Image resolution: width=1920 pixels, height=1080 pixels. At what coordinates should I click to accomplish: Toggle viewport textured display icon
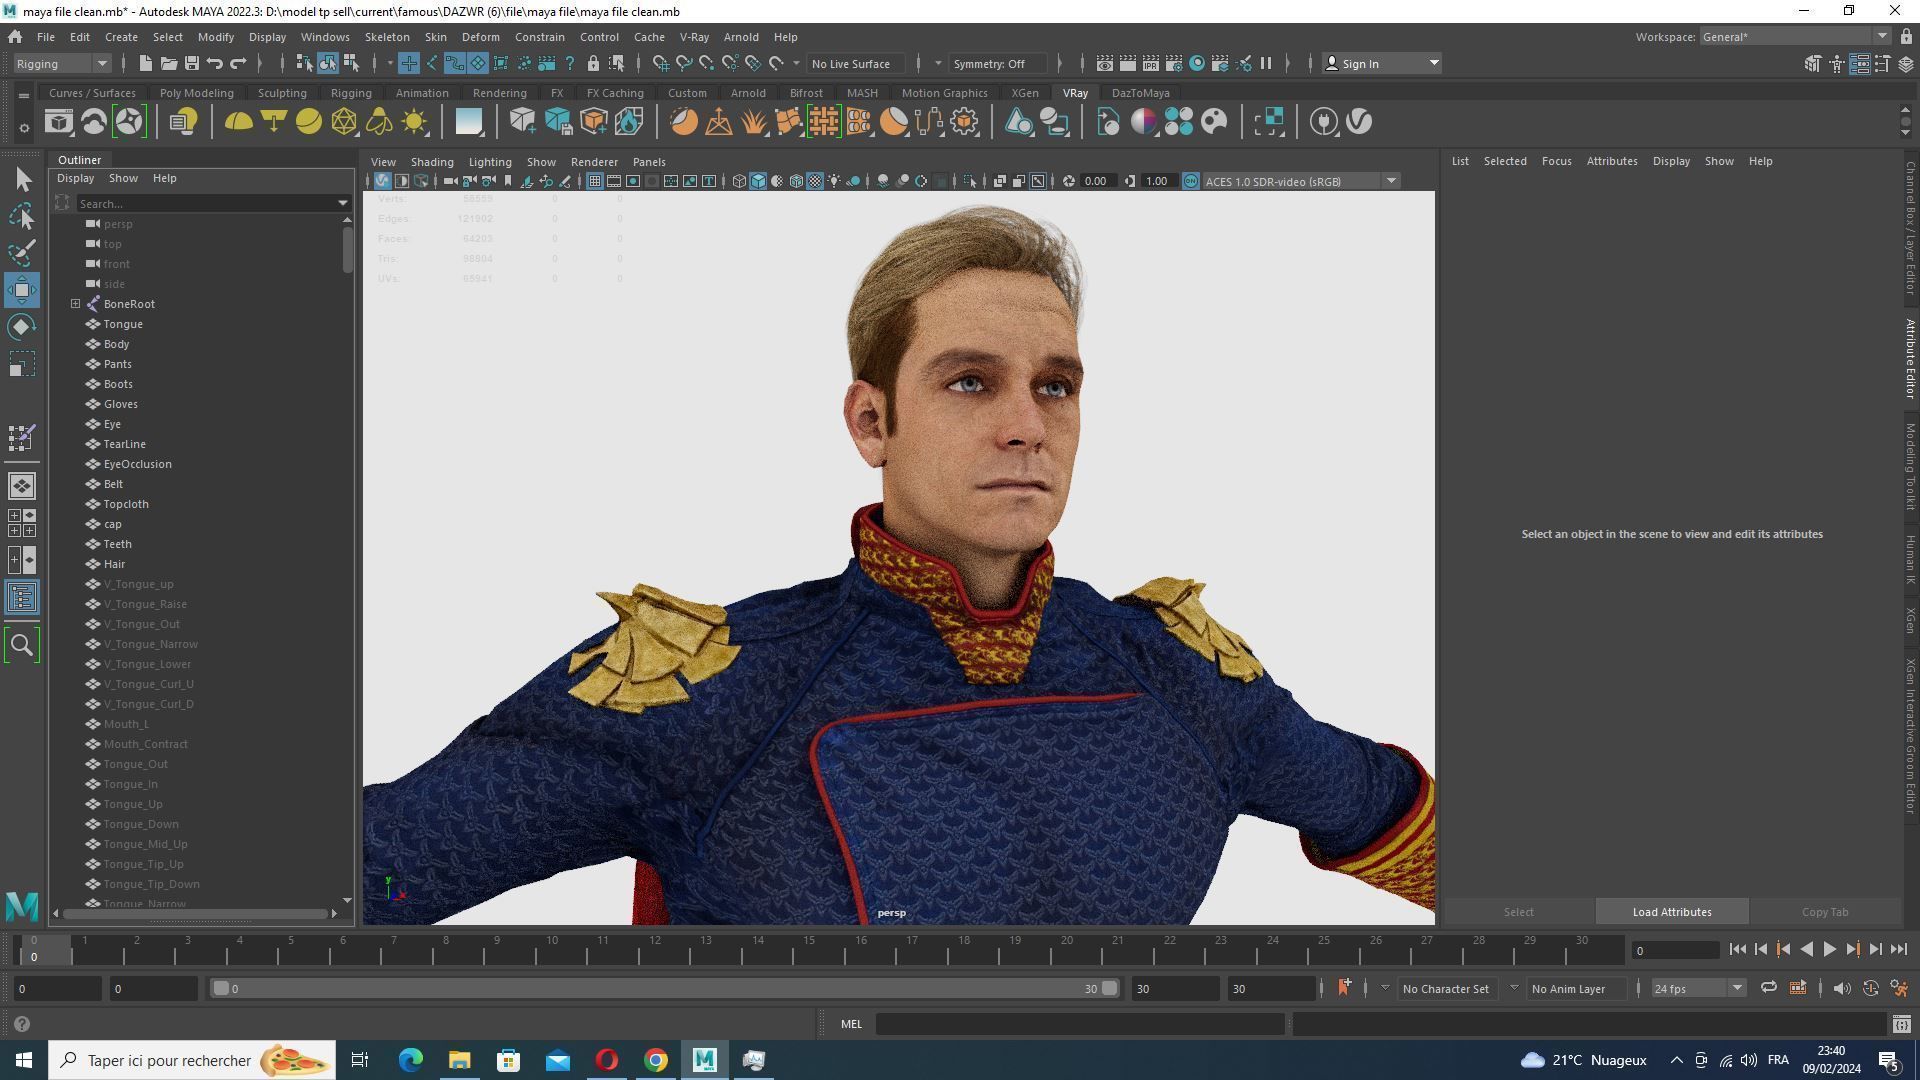pyautogui.click(x=816, y=181)
